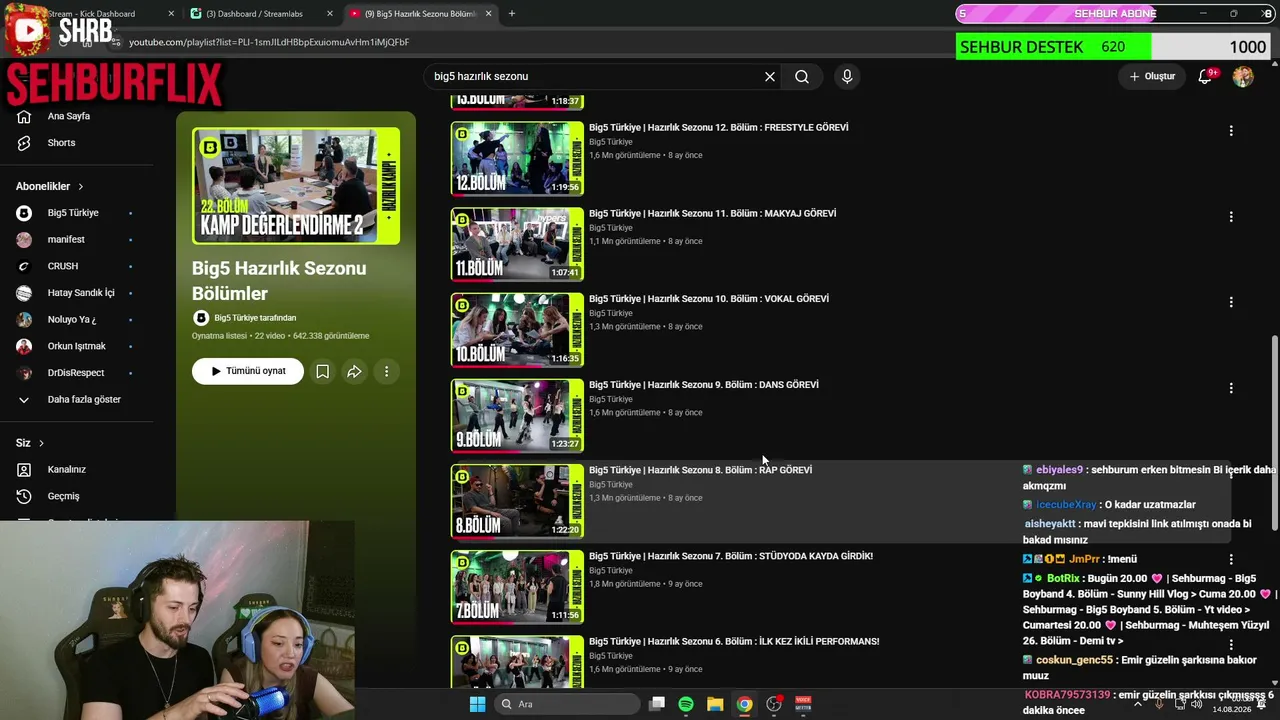Screen dimensions: 1280x720
Task: Open the CRUSH subscription channel
Action: click(x=62, y=266)
